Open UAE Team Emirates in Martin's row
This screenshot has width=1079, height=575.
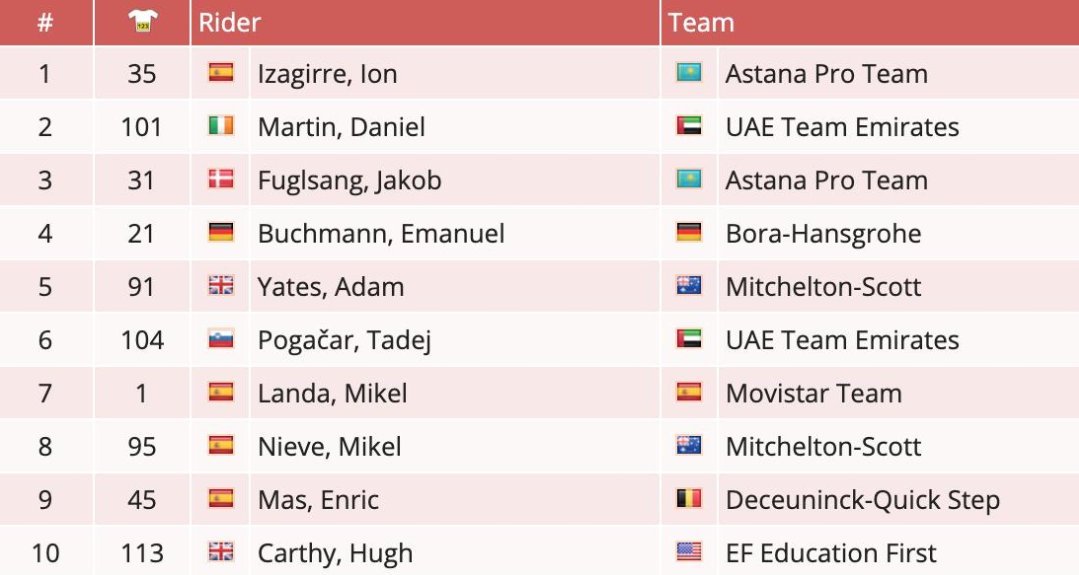click(x=842, y=127)
